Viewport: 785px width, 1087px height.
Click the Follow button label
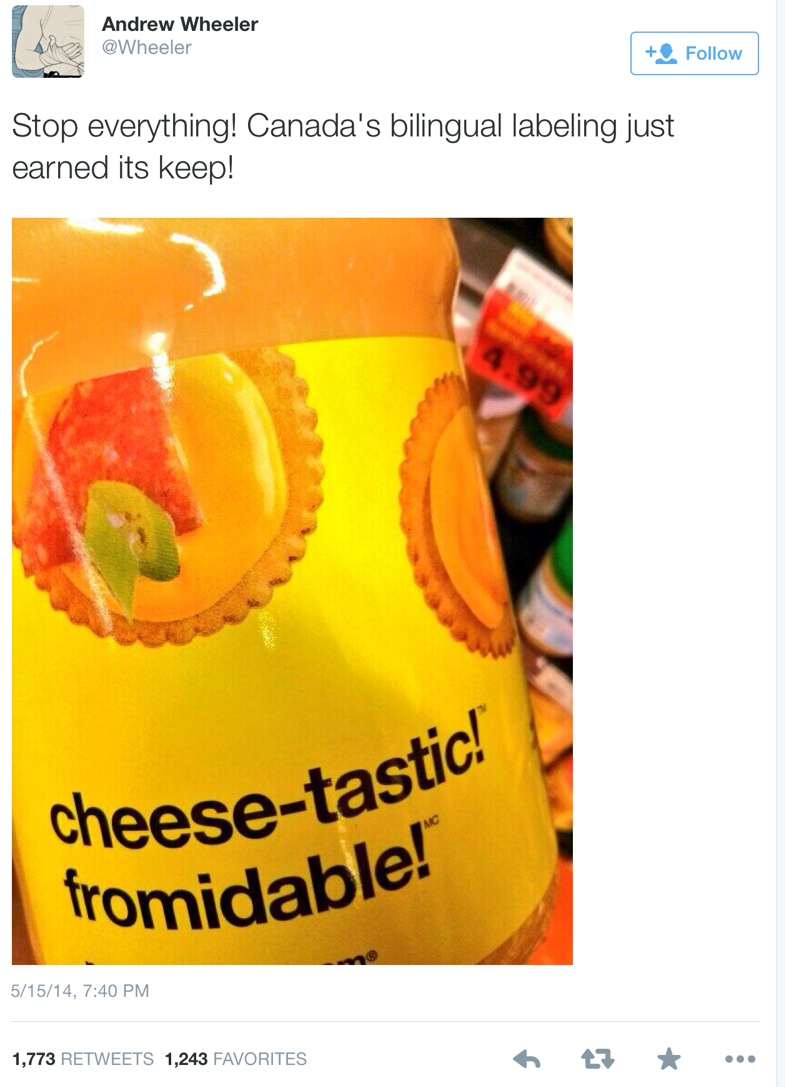pyautogui.click(x=713, y=53)
